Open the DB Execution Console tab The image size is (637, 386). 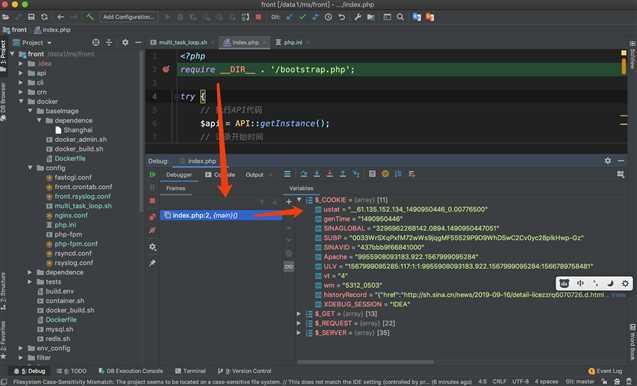coord(131,371)
